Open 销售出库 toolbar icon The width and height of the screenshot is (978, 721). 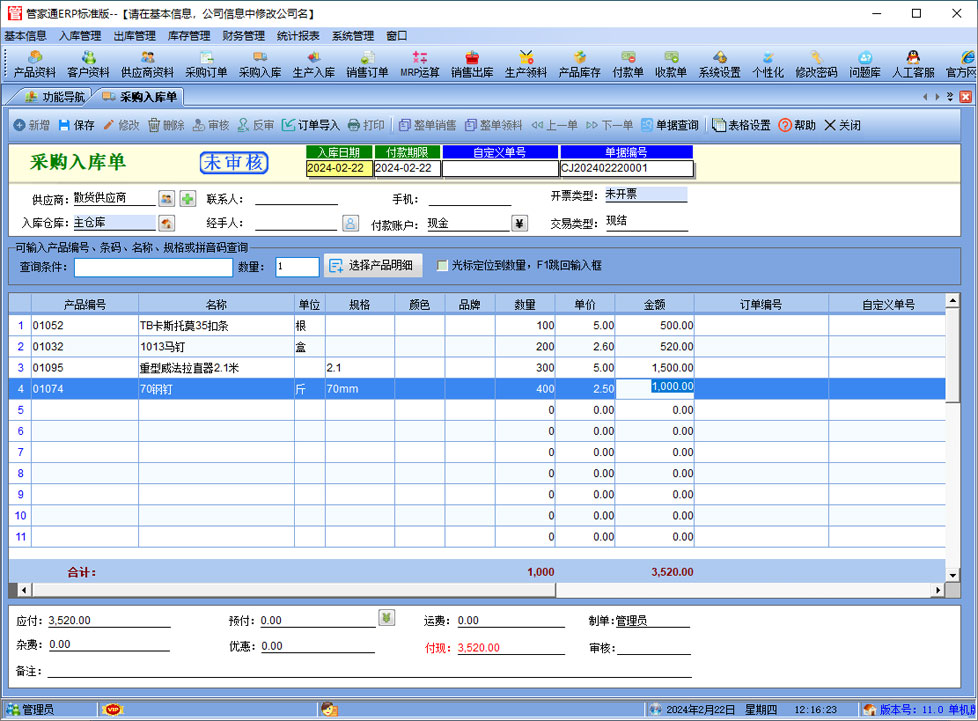tap(472, 64)
